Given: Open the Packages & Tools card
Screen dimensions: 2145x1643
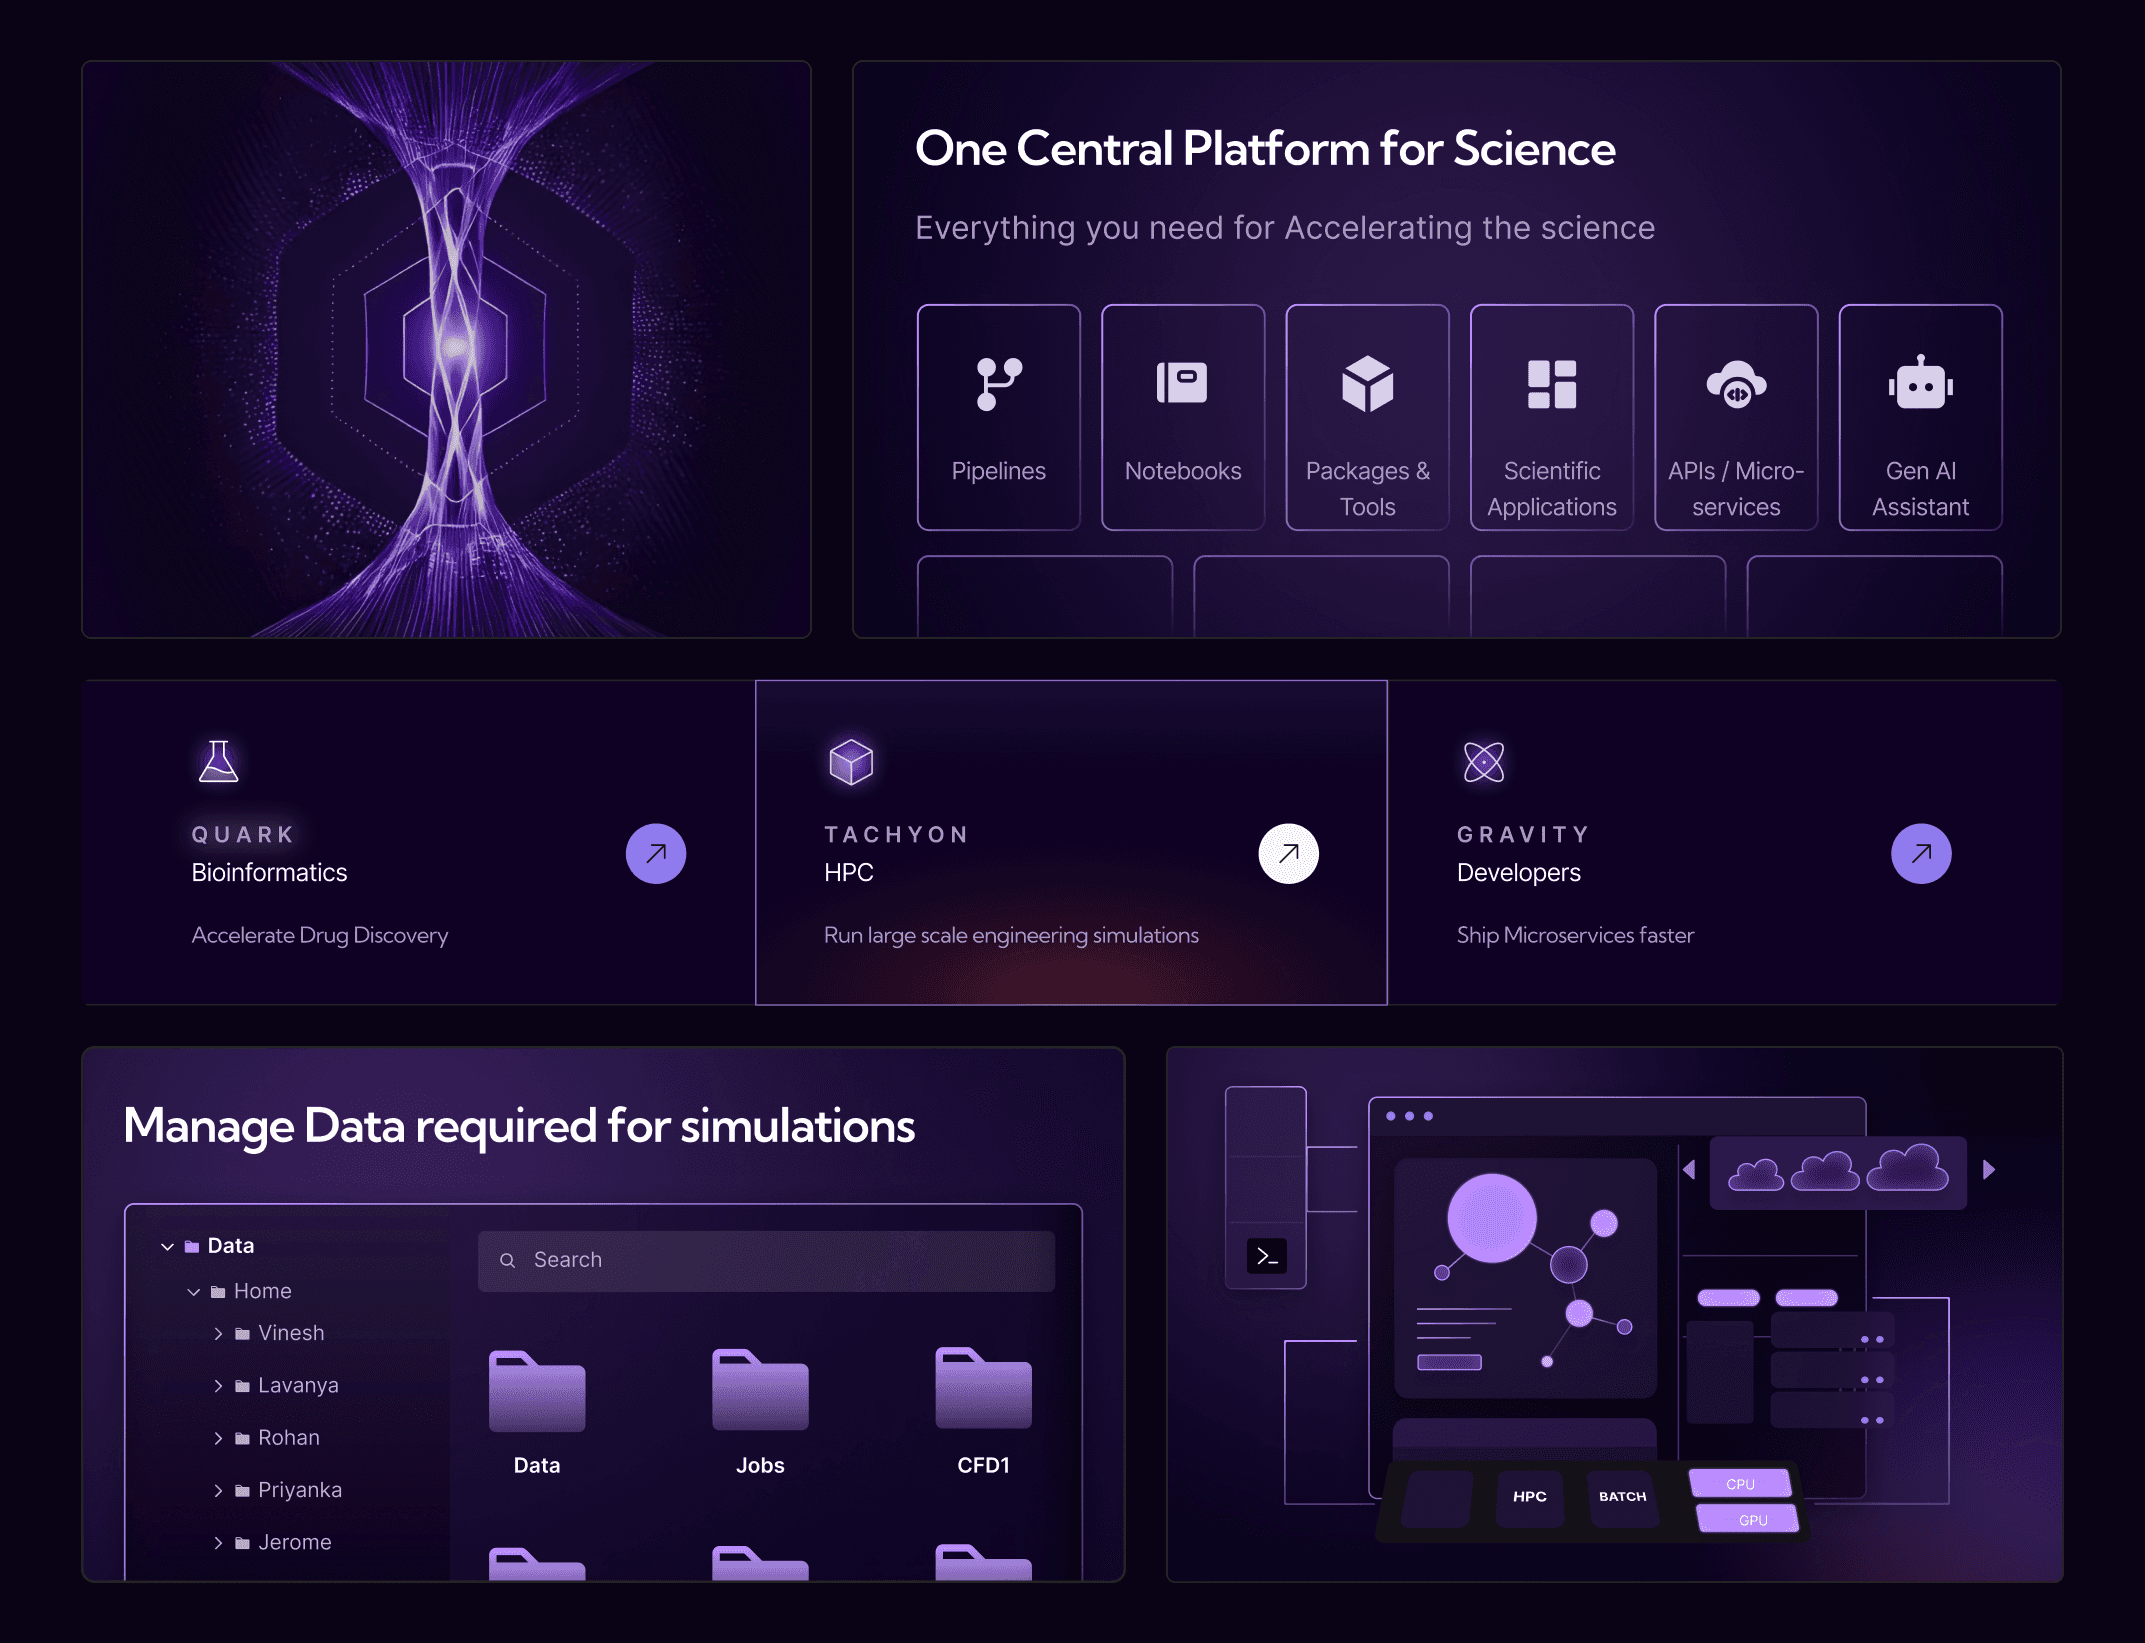Looking at the screenshot, I should click(1367, 417).
